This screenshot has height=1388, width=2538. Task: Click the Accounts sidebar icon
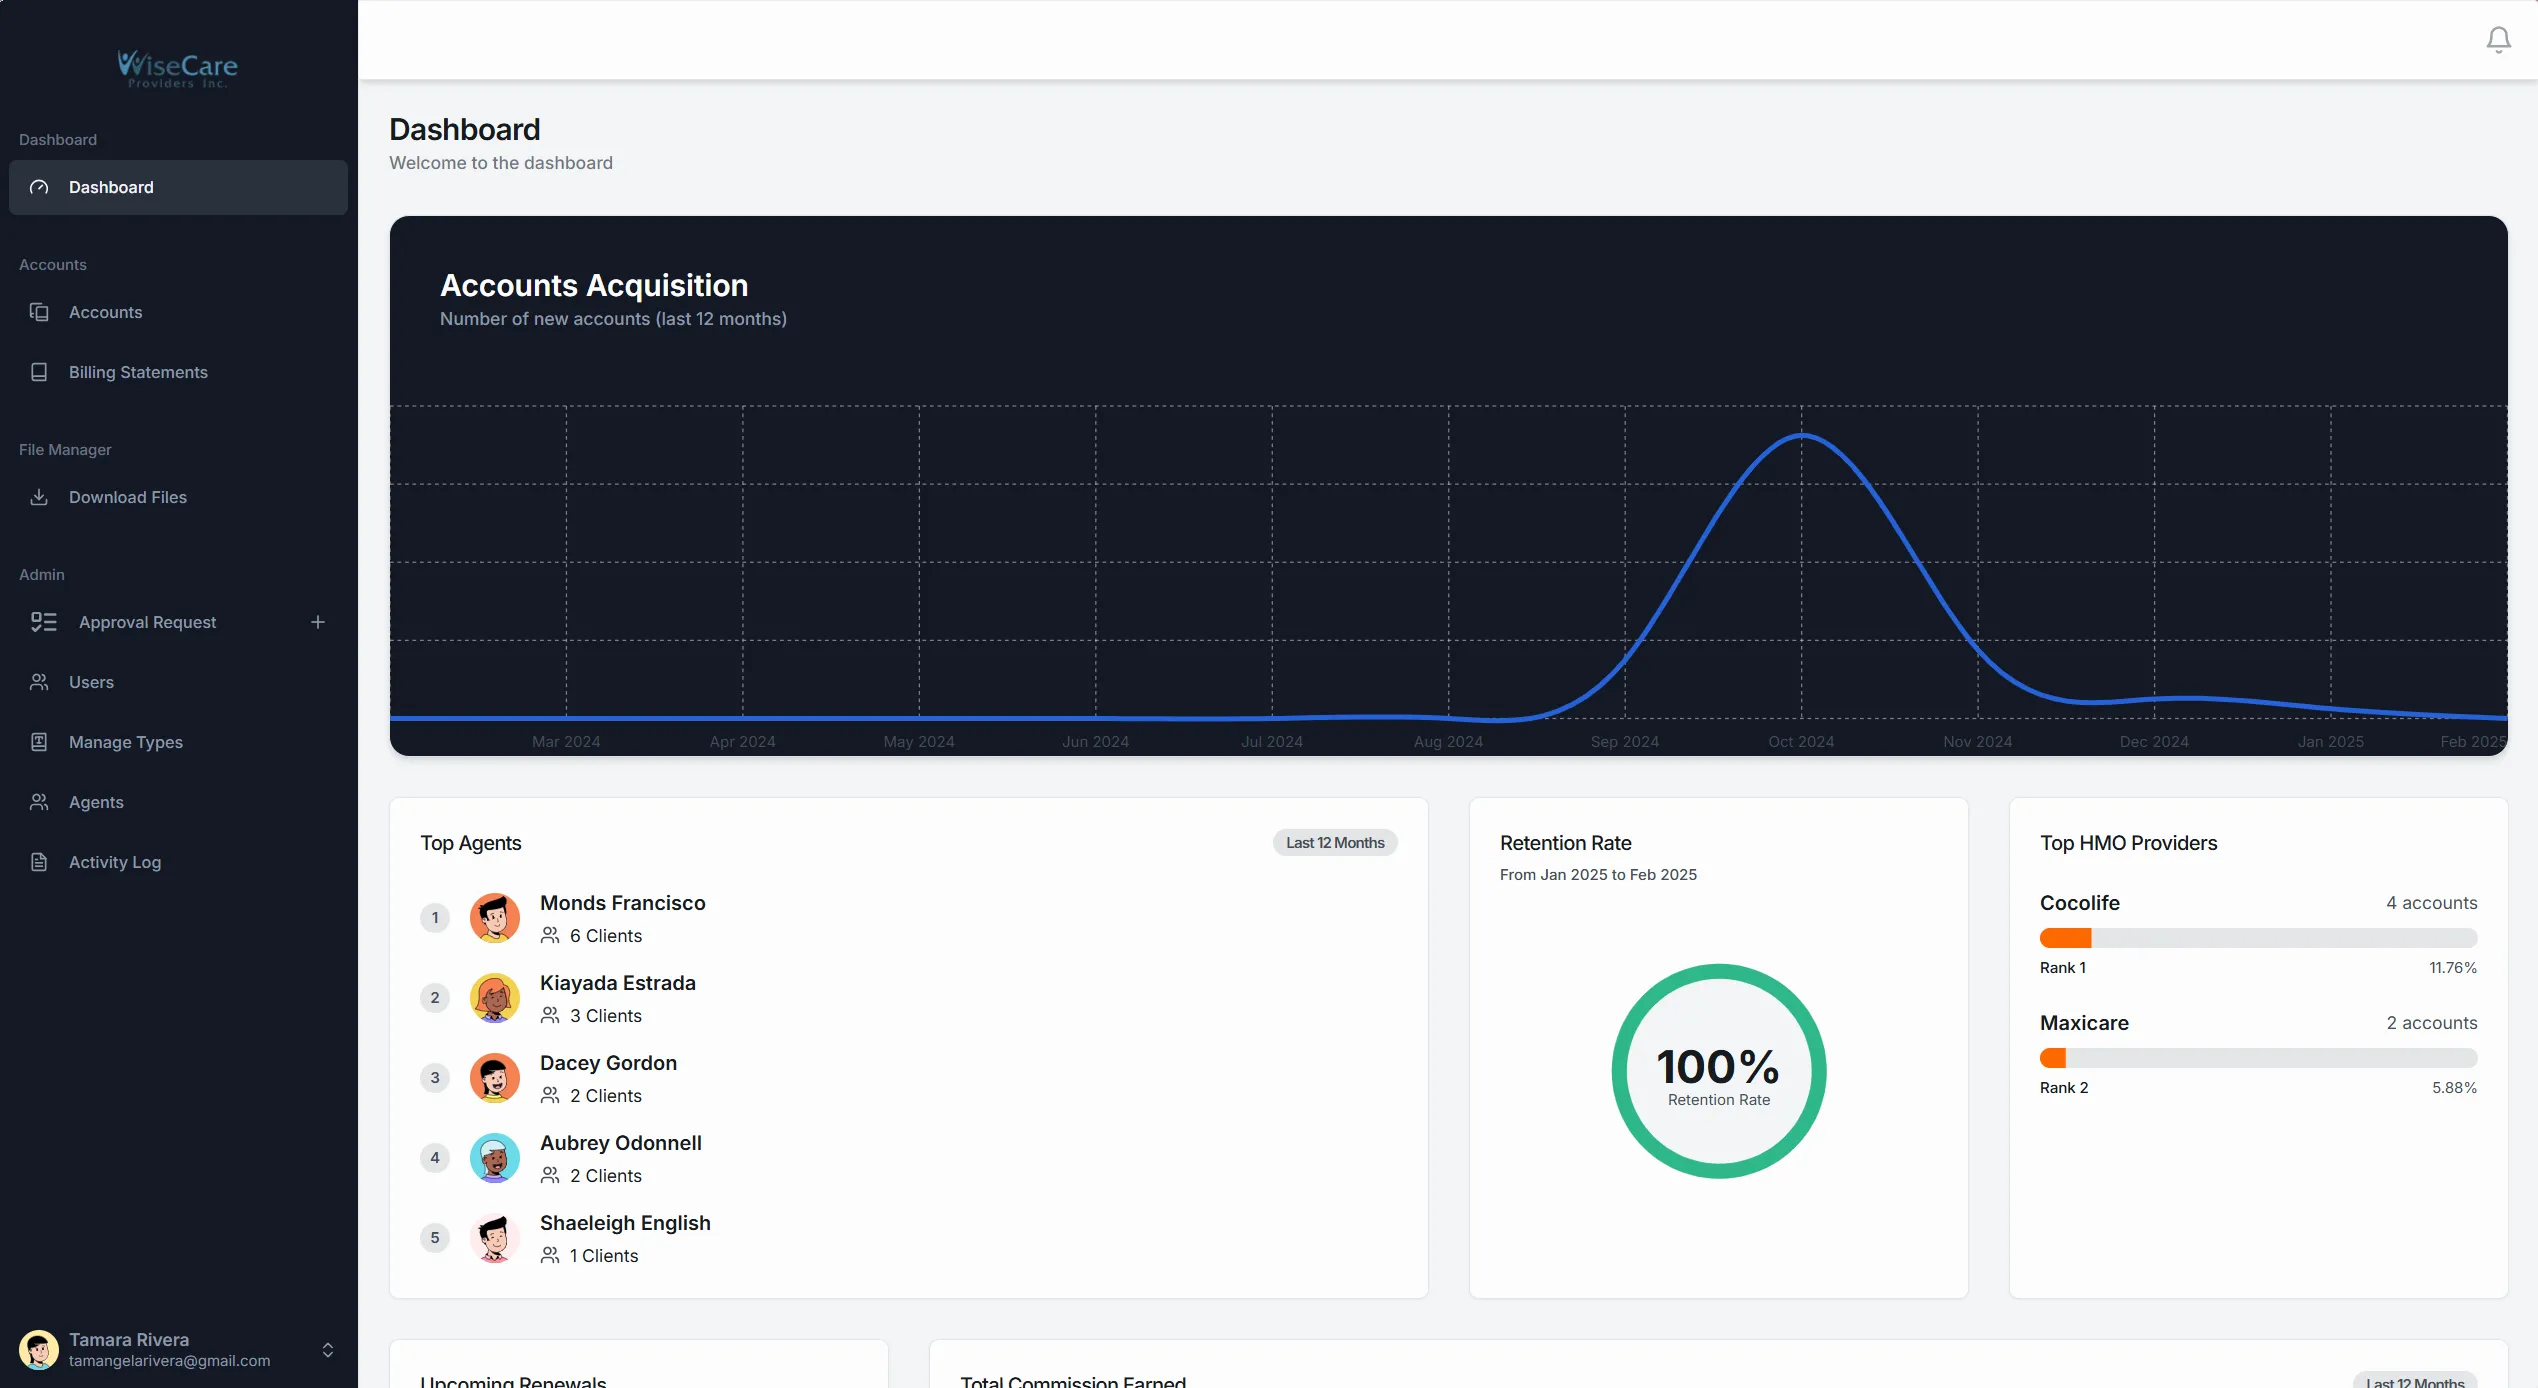click(39, 312)
